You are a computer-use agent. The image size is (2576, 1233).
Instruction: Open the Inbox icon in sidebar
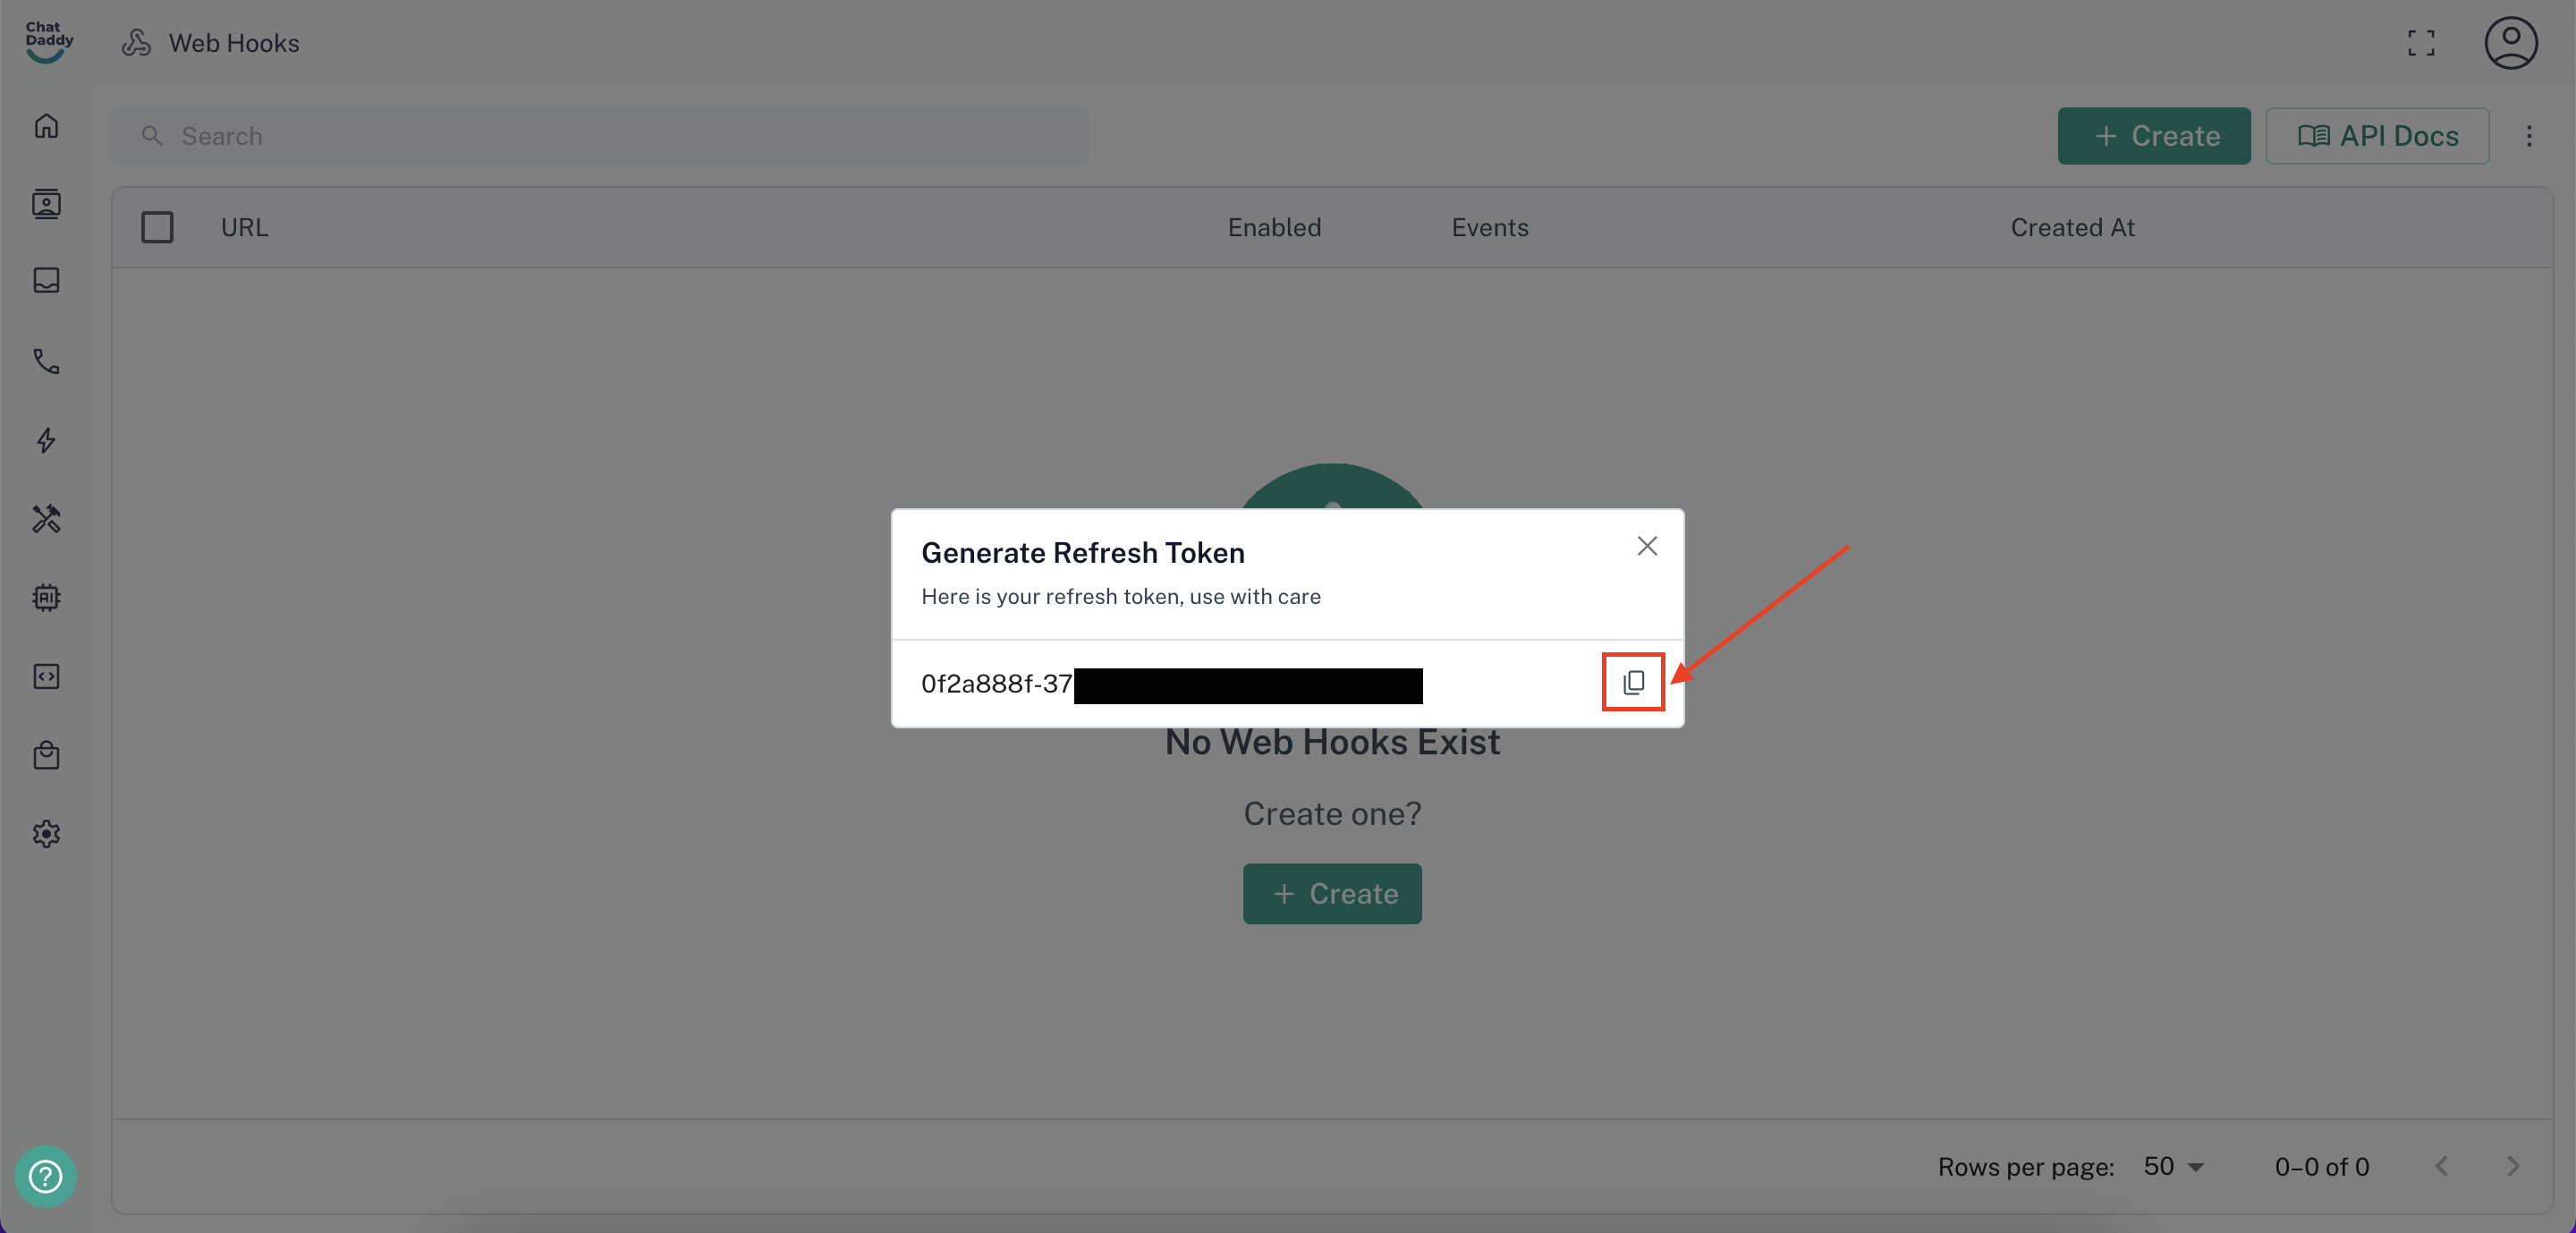tap(46, 280)
